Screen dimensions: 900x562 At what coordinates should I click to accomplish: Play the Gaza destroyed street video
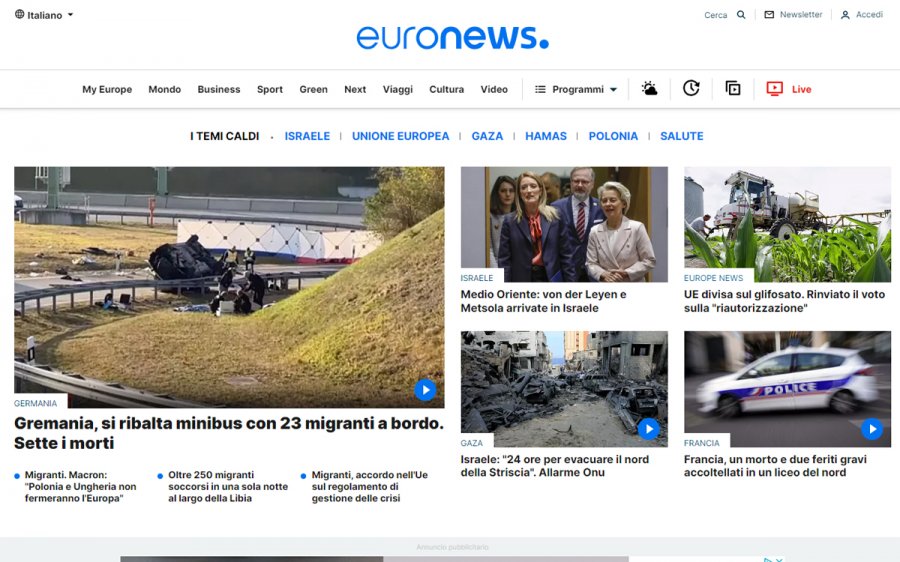(x=649, y=429)
